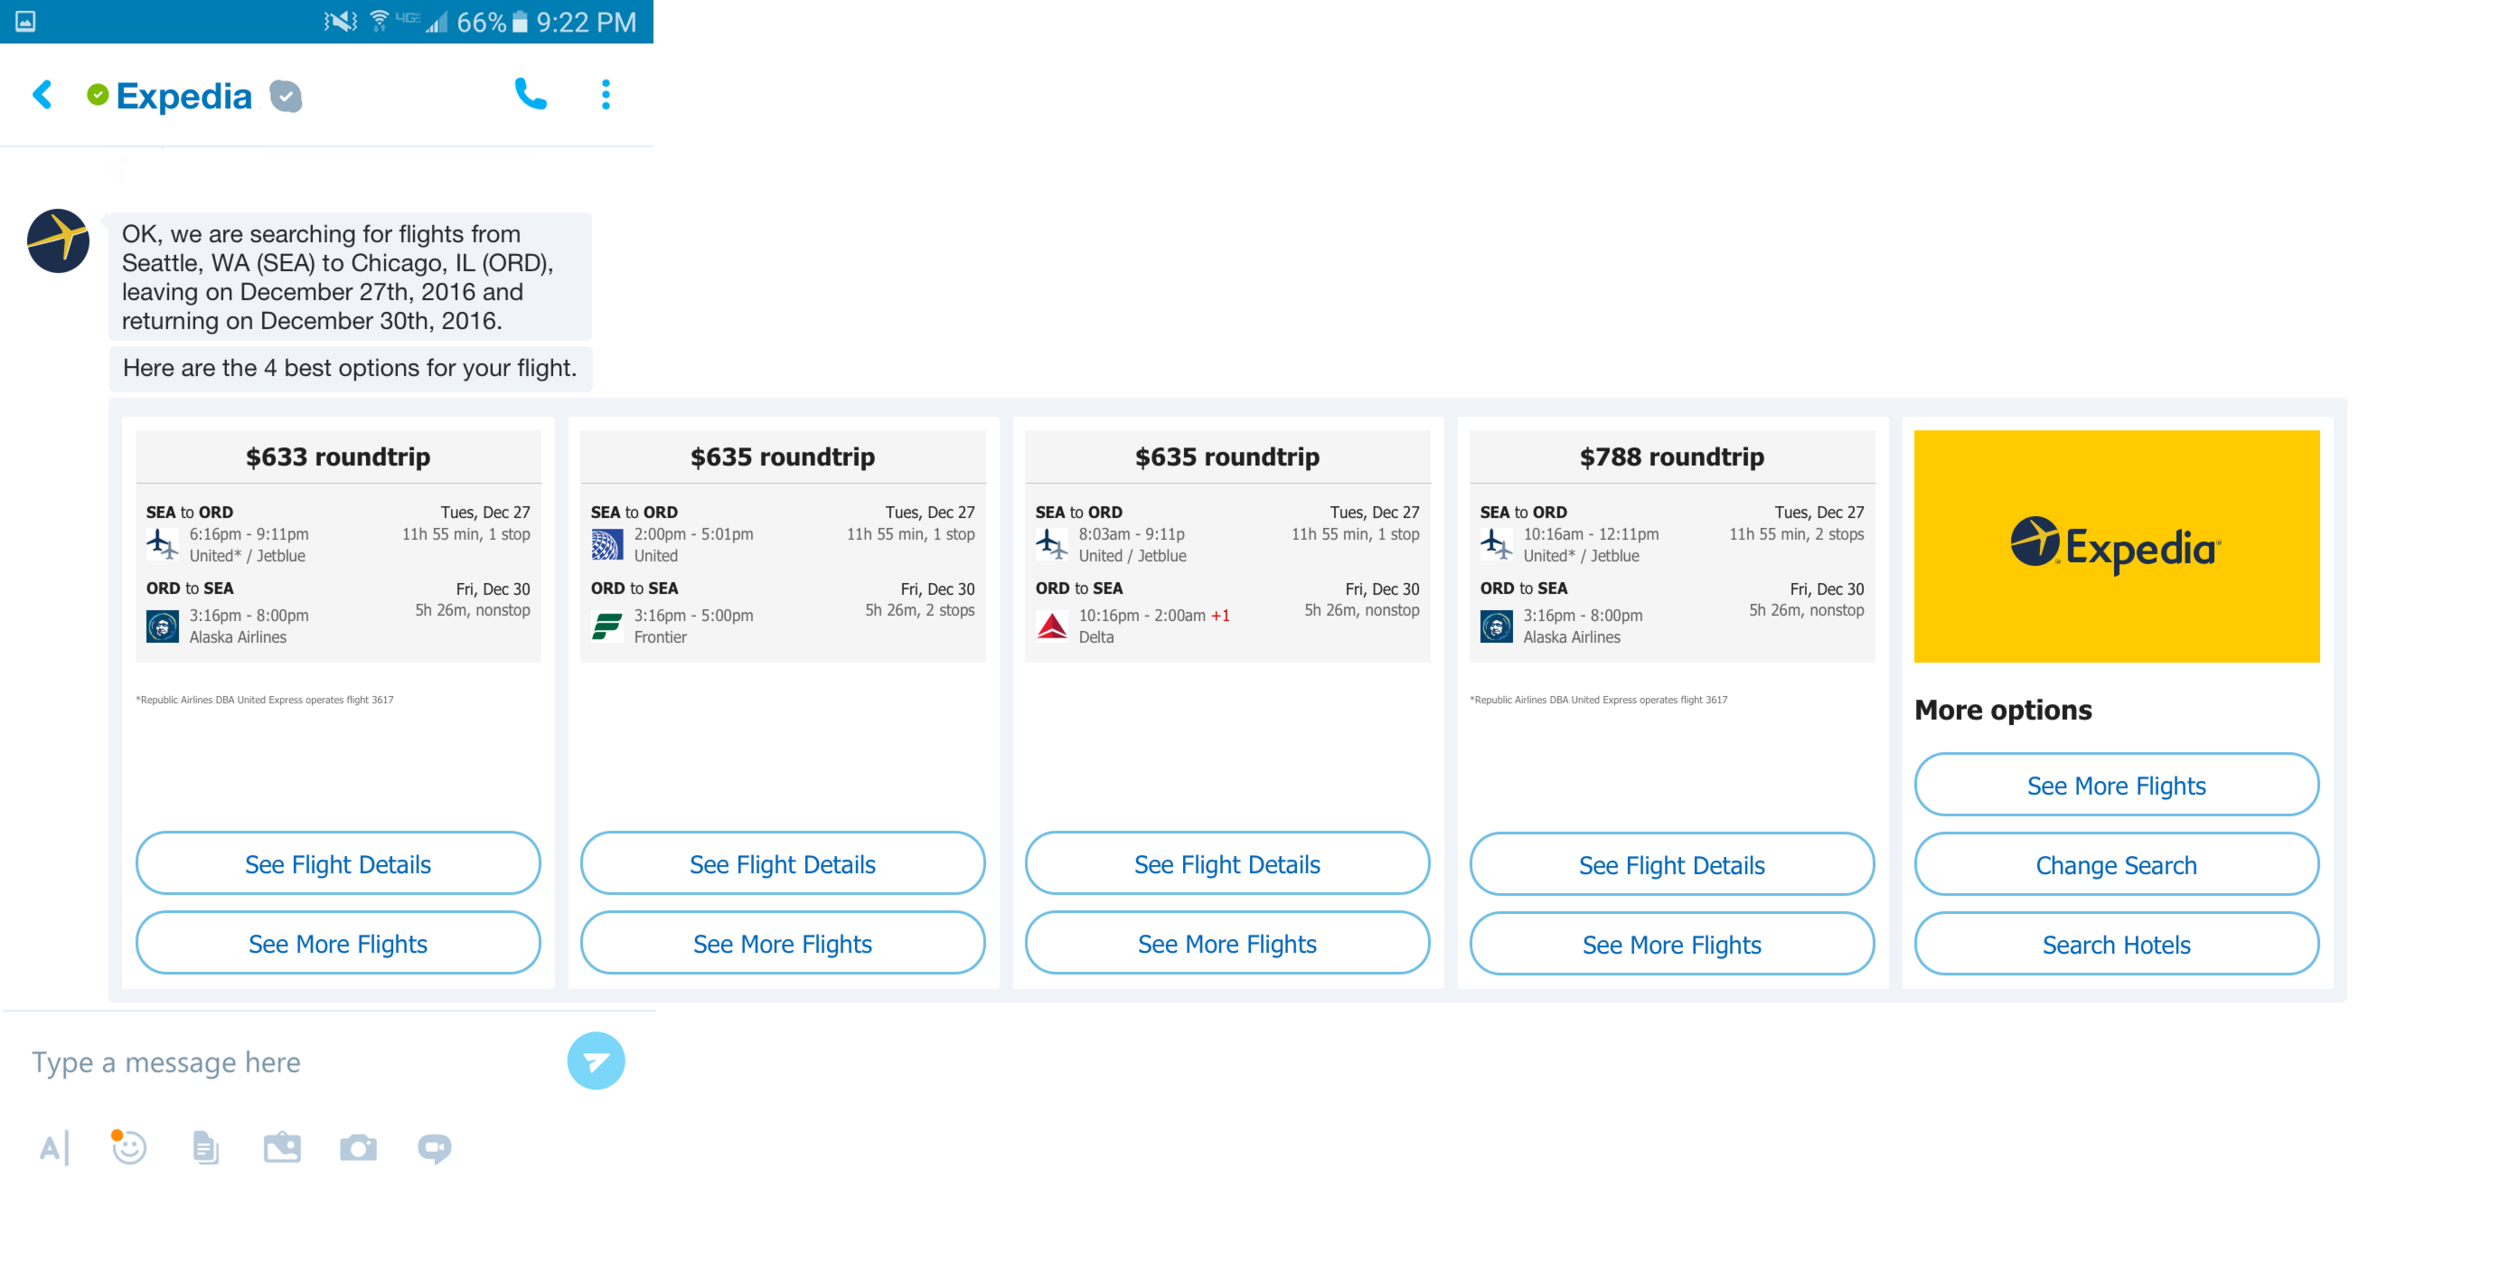Viewport: 2500px width, 1262px height.
Task: Open the emoticon picker
Action: click(128, 1147)
